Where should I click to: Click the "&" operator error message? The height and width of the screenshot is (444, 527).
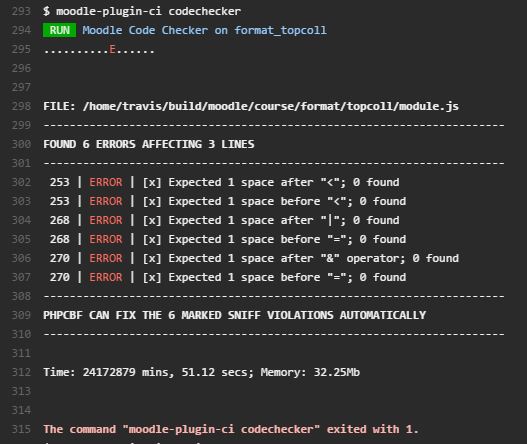pos(313,258)
